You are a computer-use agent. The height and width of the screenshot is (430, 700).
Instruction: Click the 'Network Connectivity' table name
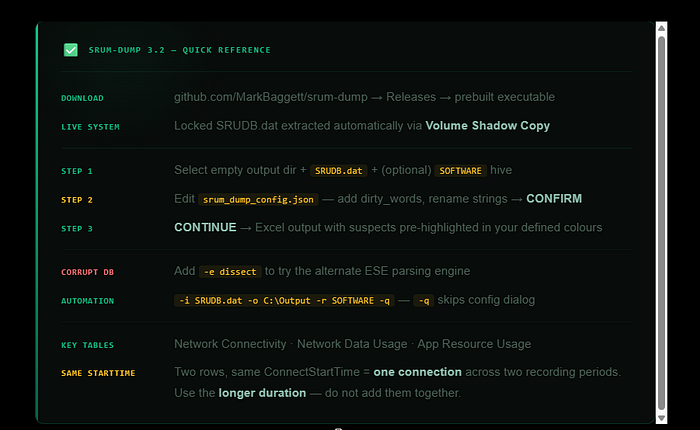click(x=230, y=344)
